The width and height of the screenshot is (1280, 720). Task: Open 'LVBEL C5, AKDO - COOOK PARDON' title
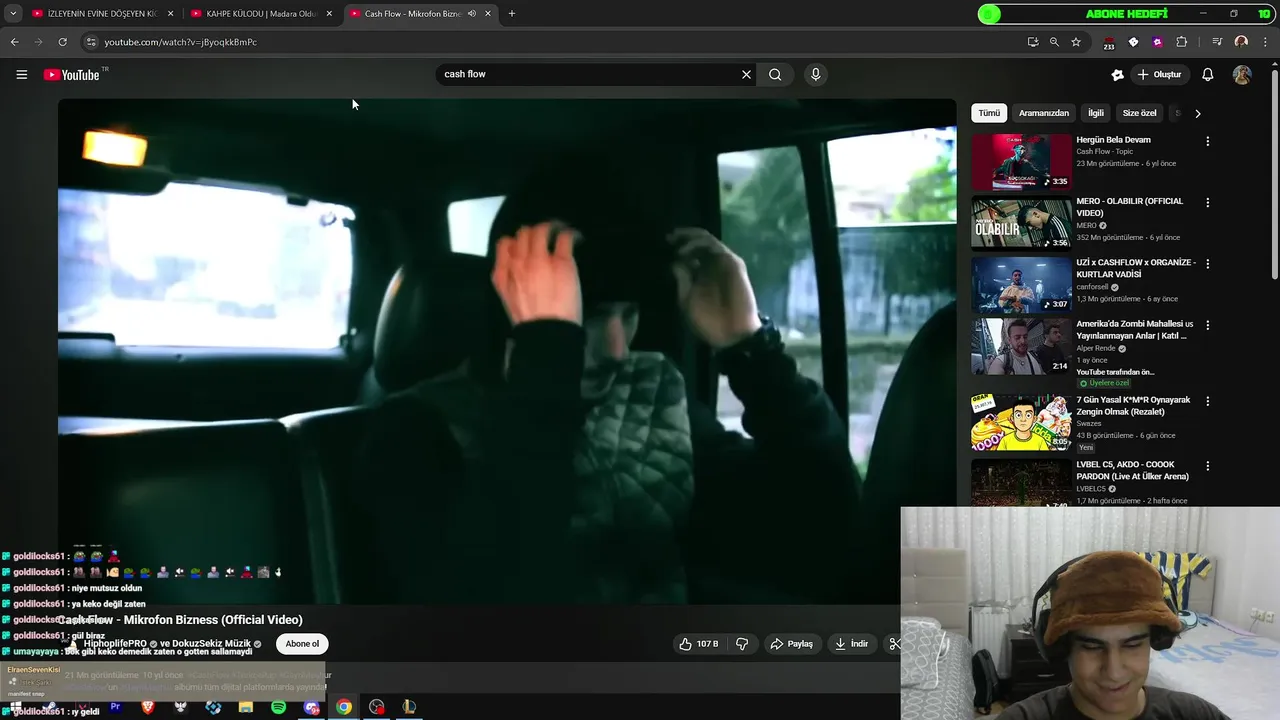point(1135,470)
